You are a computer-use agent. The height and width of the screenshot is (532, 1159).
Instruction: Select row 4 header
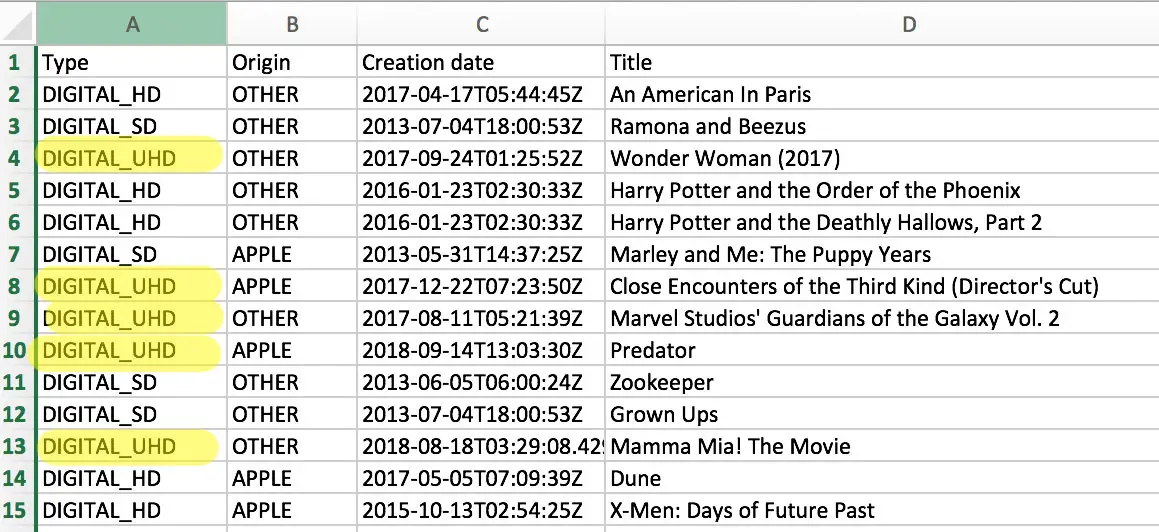point(16,158)
